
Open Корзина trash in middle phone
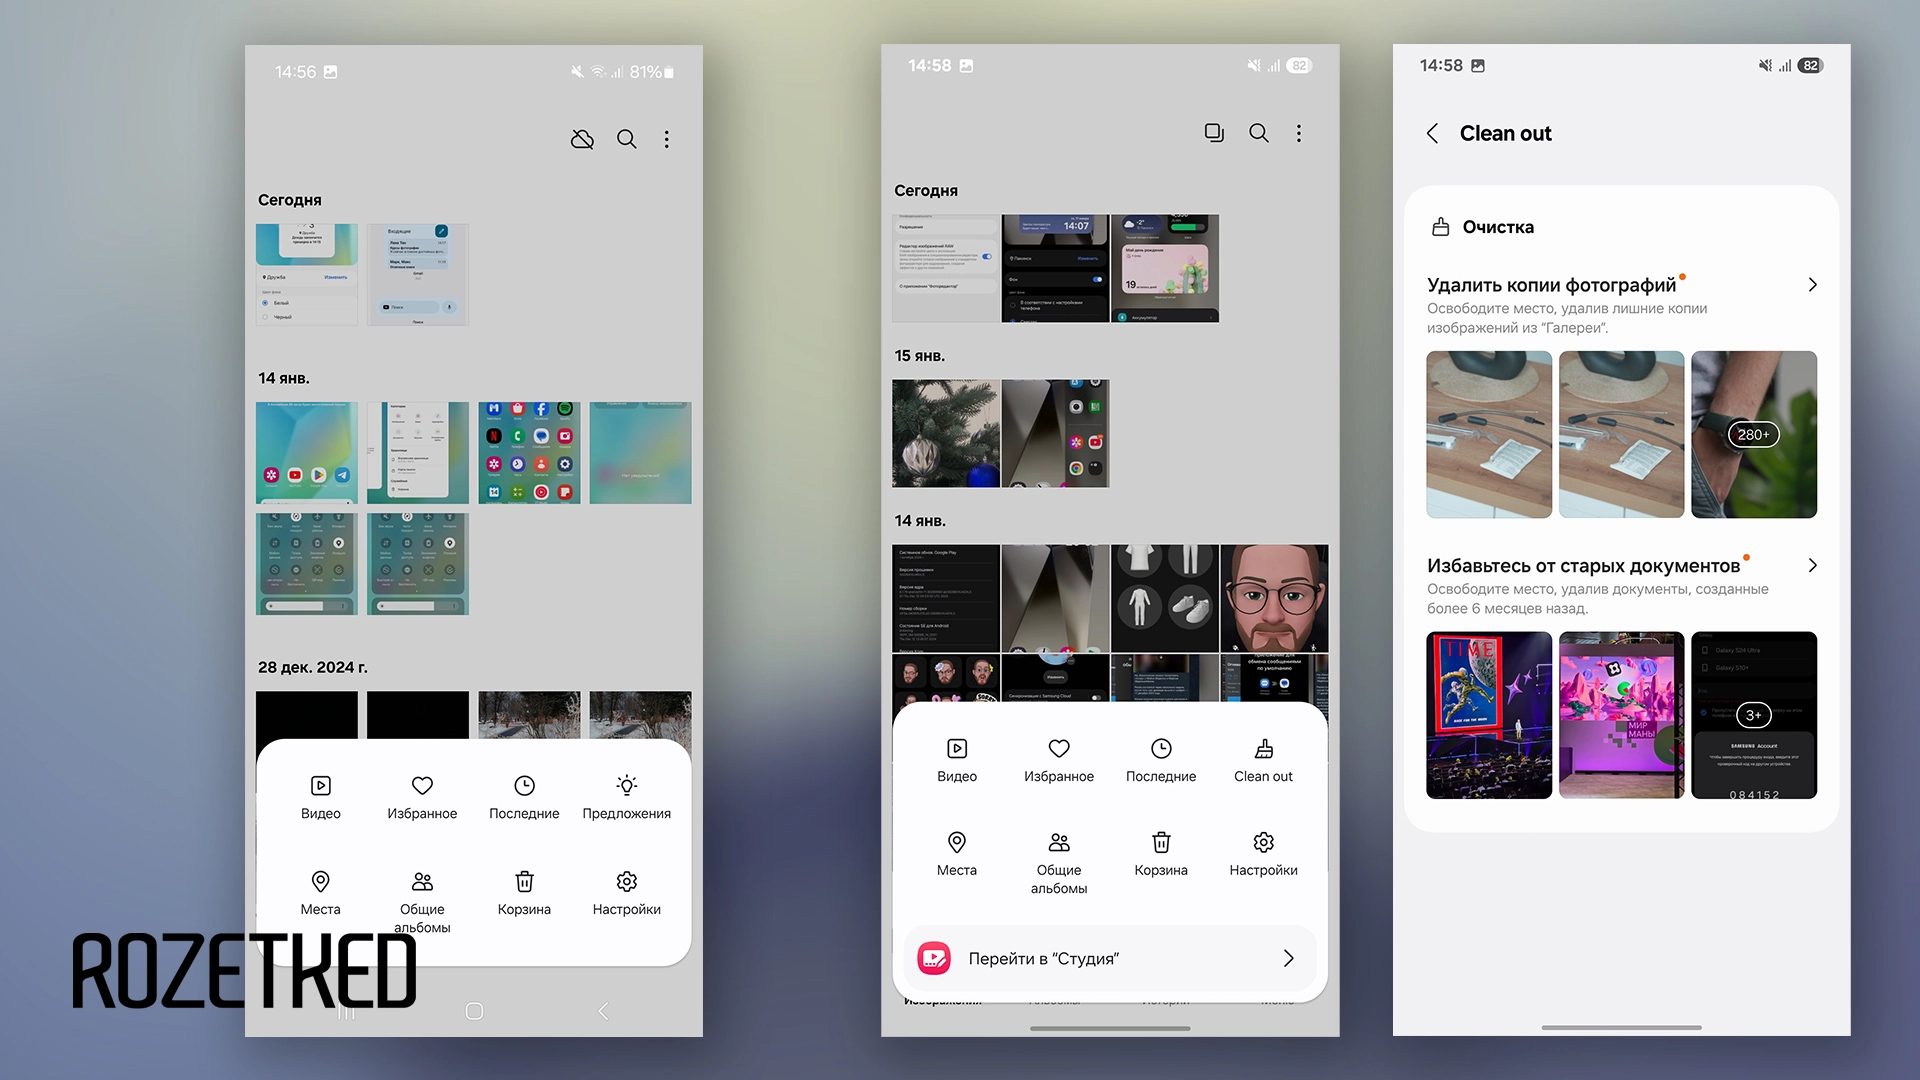coord(1161,854)
